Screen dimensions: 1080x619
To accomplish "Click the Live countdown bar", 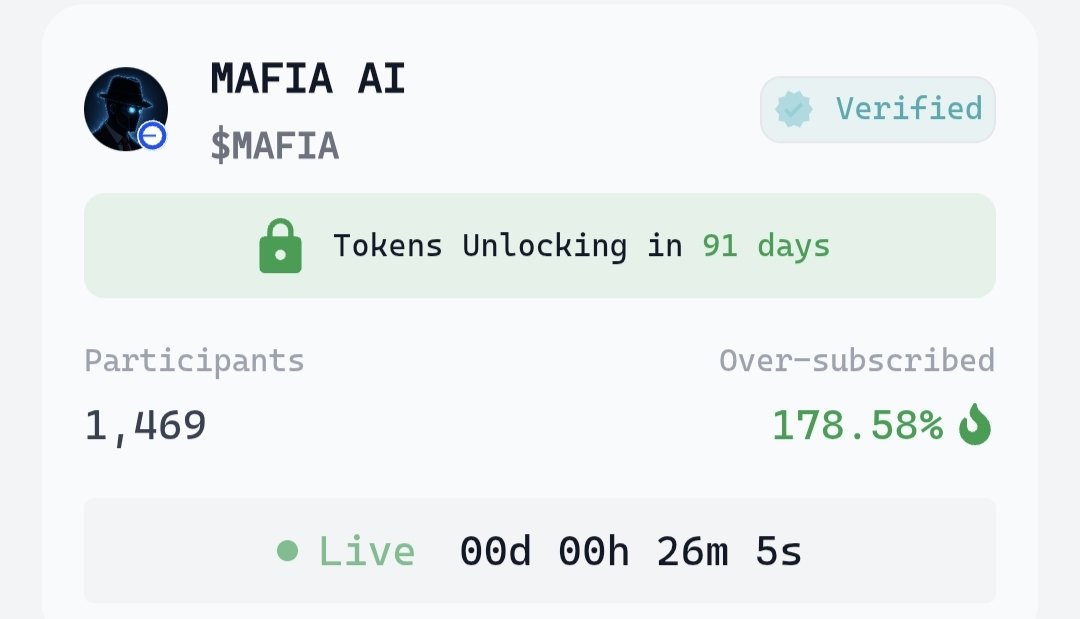I will click(540, 551).
